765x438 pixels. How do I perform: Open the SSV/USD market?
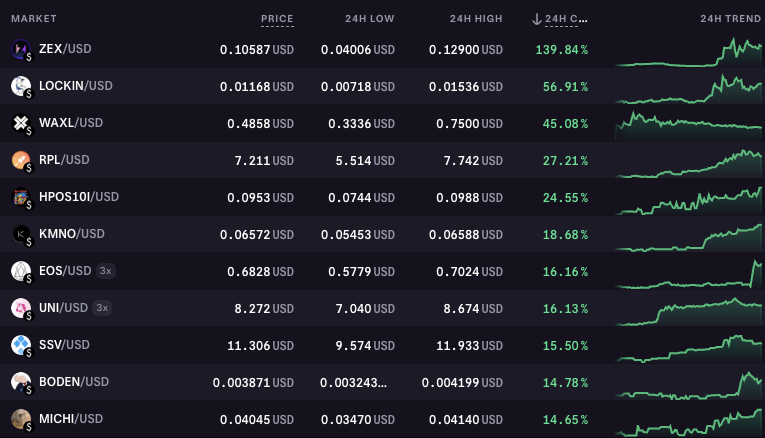click(x=64, y=345)
